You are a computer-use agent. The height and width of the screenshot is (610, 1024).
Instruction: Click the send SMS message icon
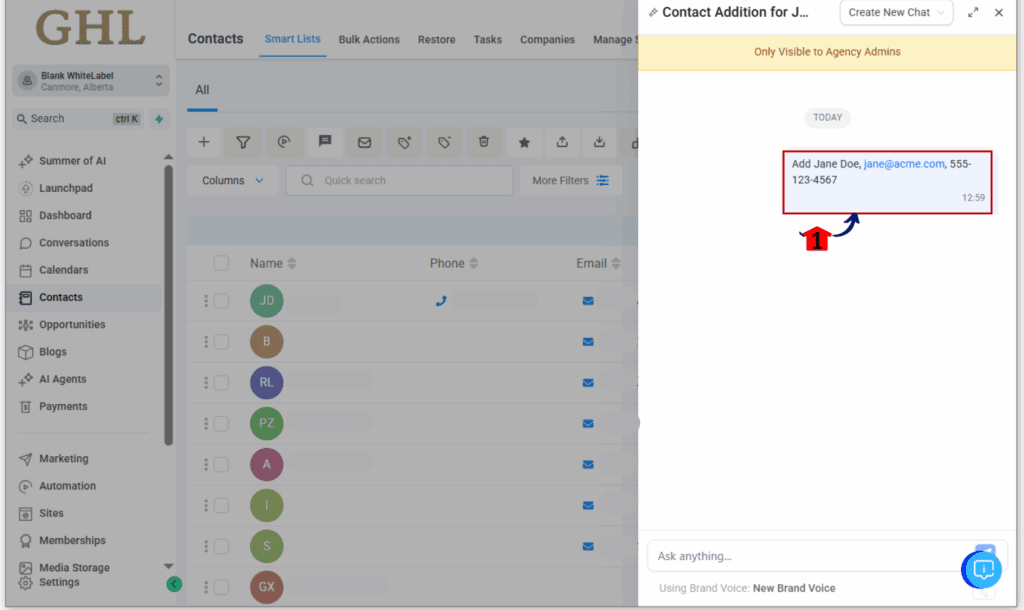click(325, 142)
